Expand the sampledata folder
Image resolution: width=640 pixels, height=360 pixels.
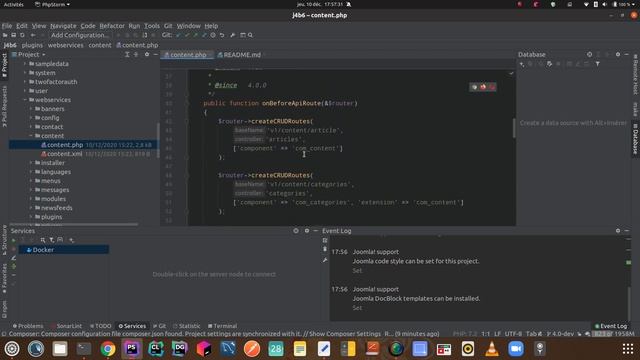[x=25, y=64]
